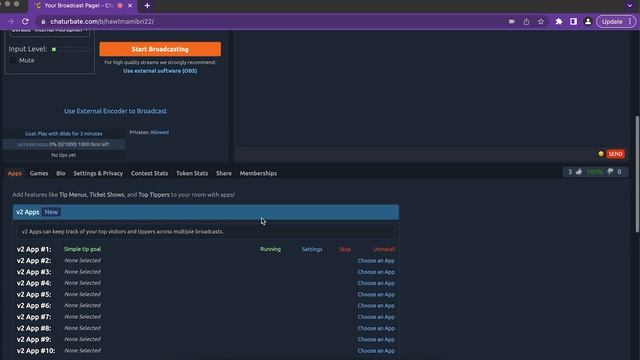Toggle the Mute checkbox
This screenshot has width=640, height=360.
click(13, 60)
